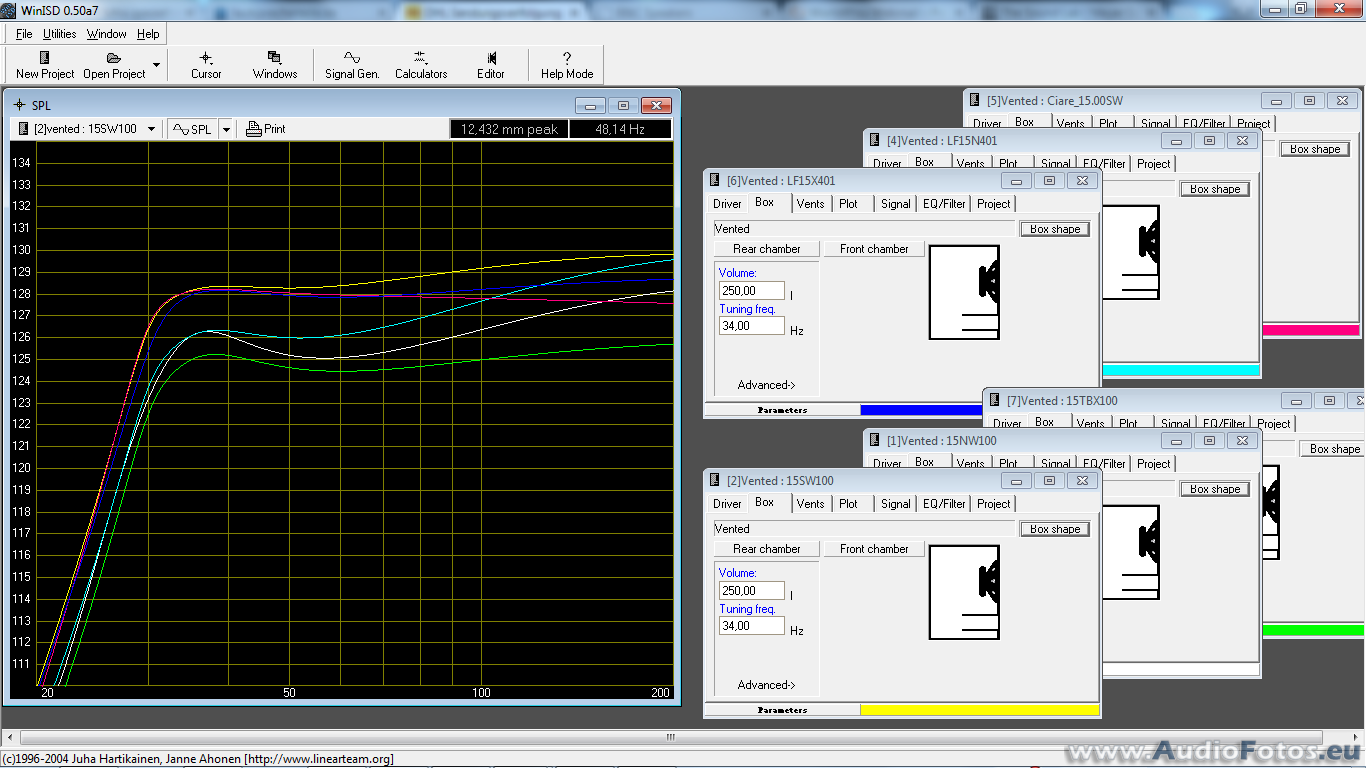Click Box shape button in LF15N401 window
This screenshot has height=768, width=1366.
point(1215,189)
